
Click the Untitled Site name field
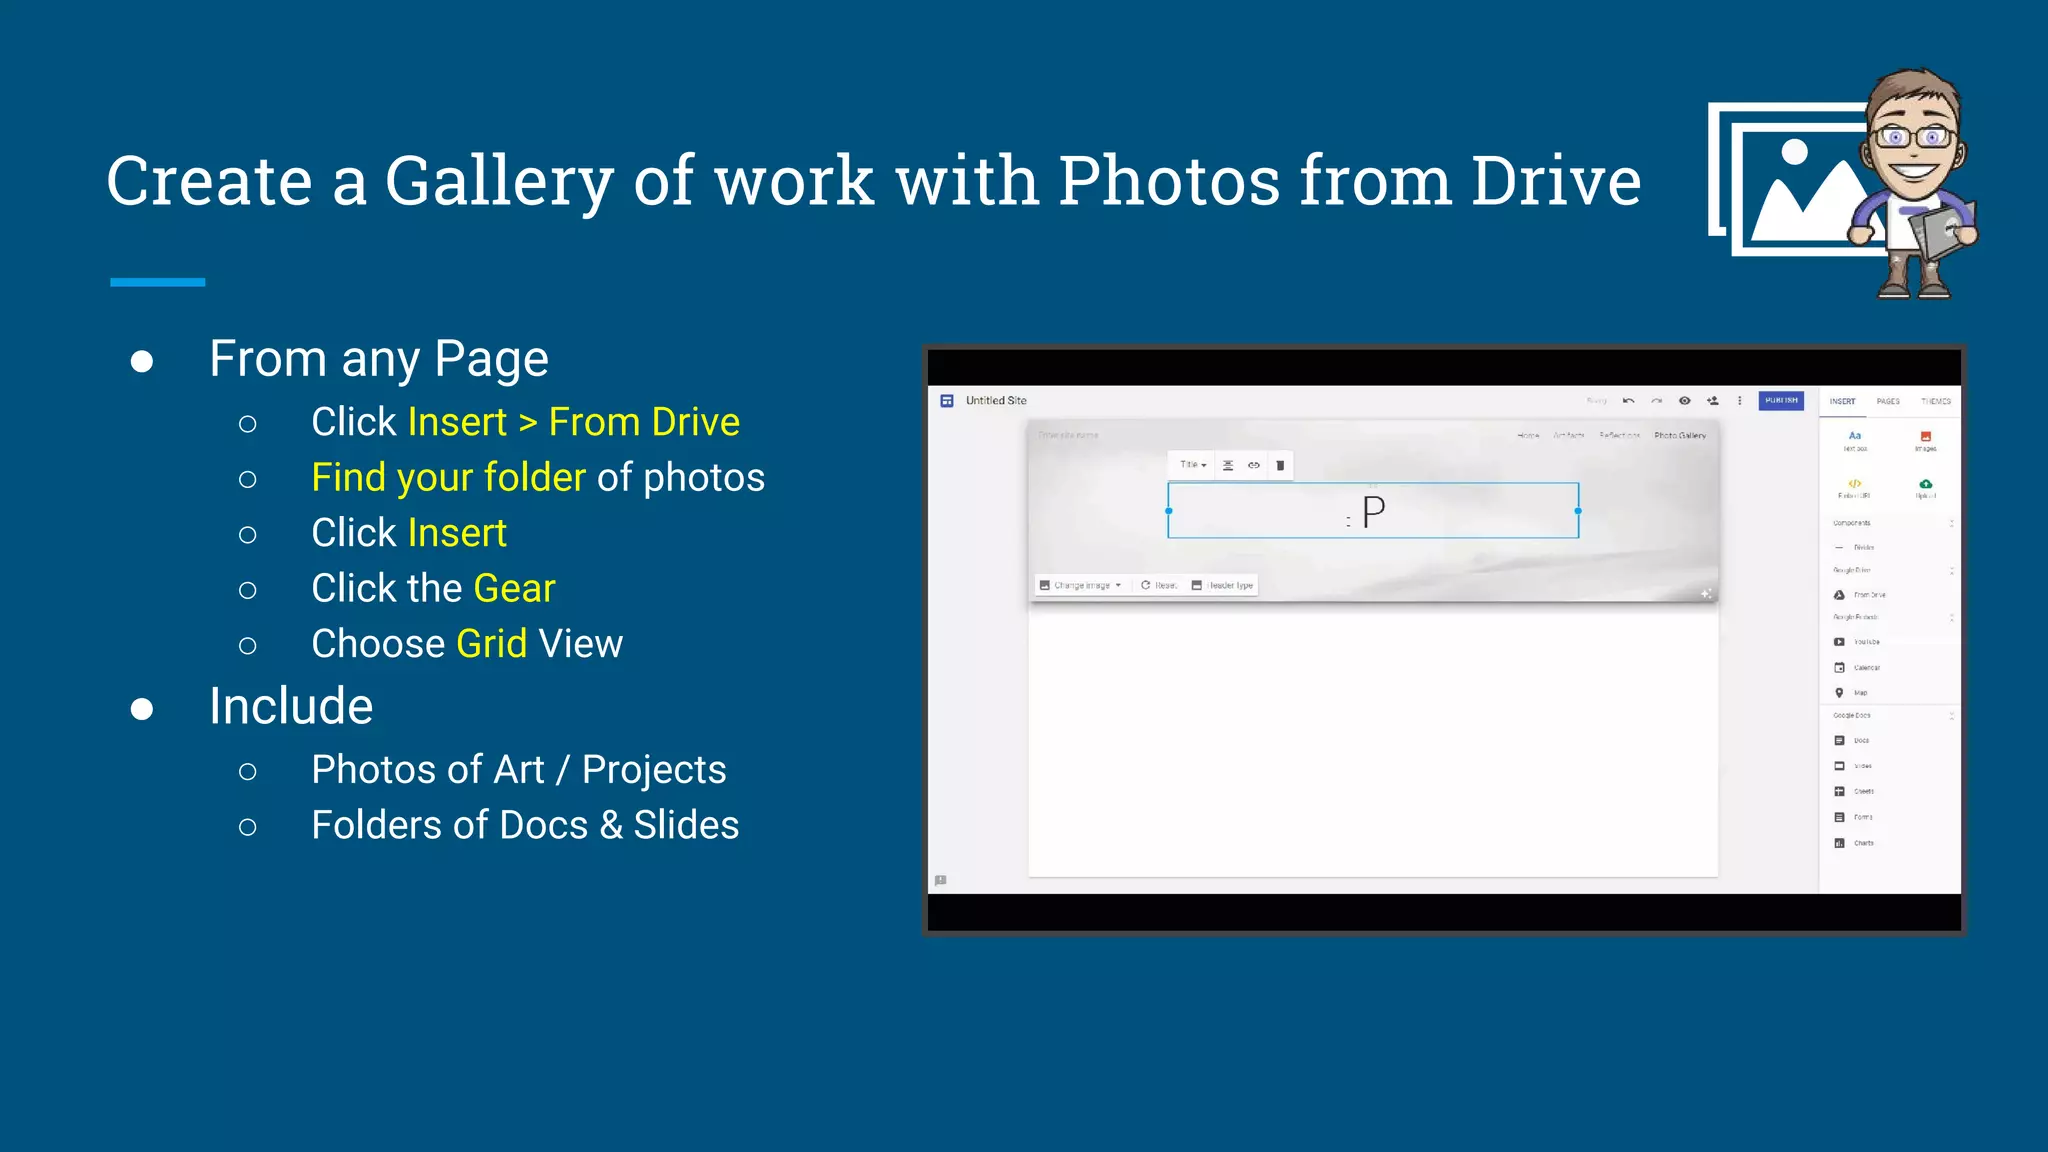[996, 401]
